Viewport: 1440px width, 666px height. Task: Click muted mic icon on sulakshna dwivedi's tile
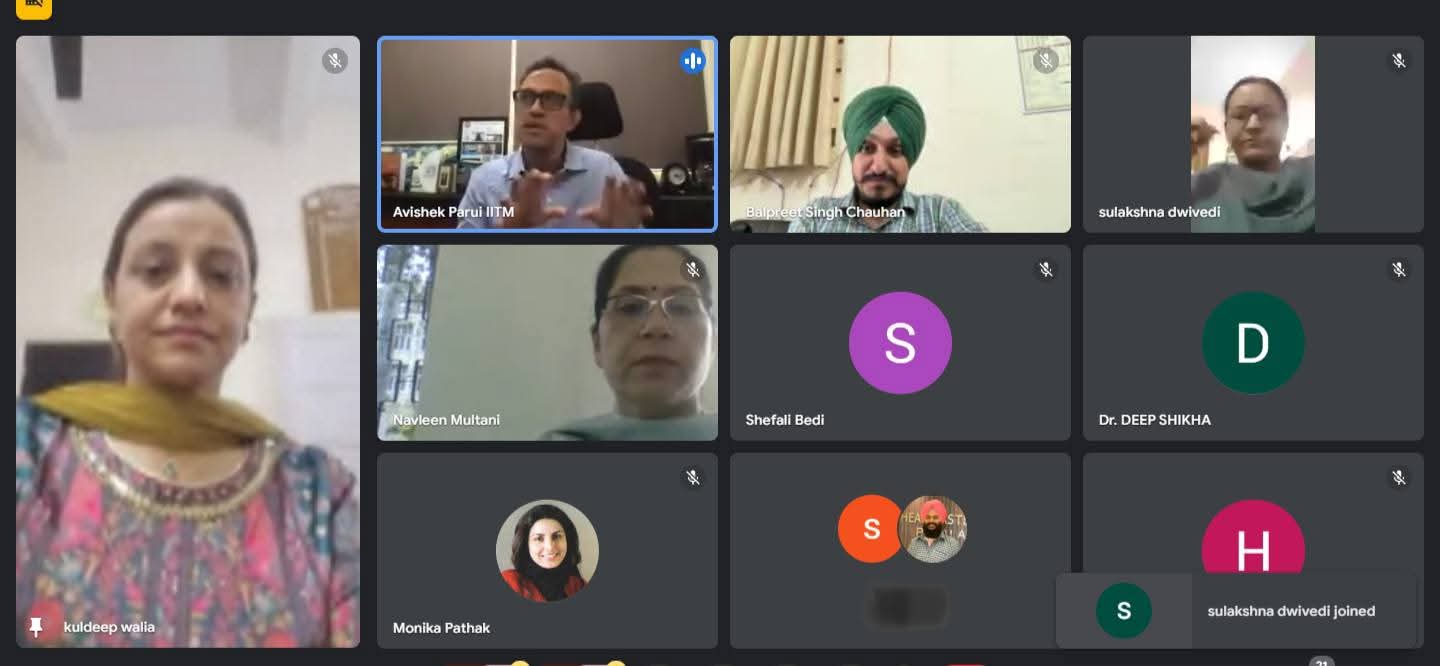click(1399, 61)
